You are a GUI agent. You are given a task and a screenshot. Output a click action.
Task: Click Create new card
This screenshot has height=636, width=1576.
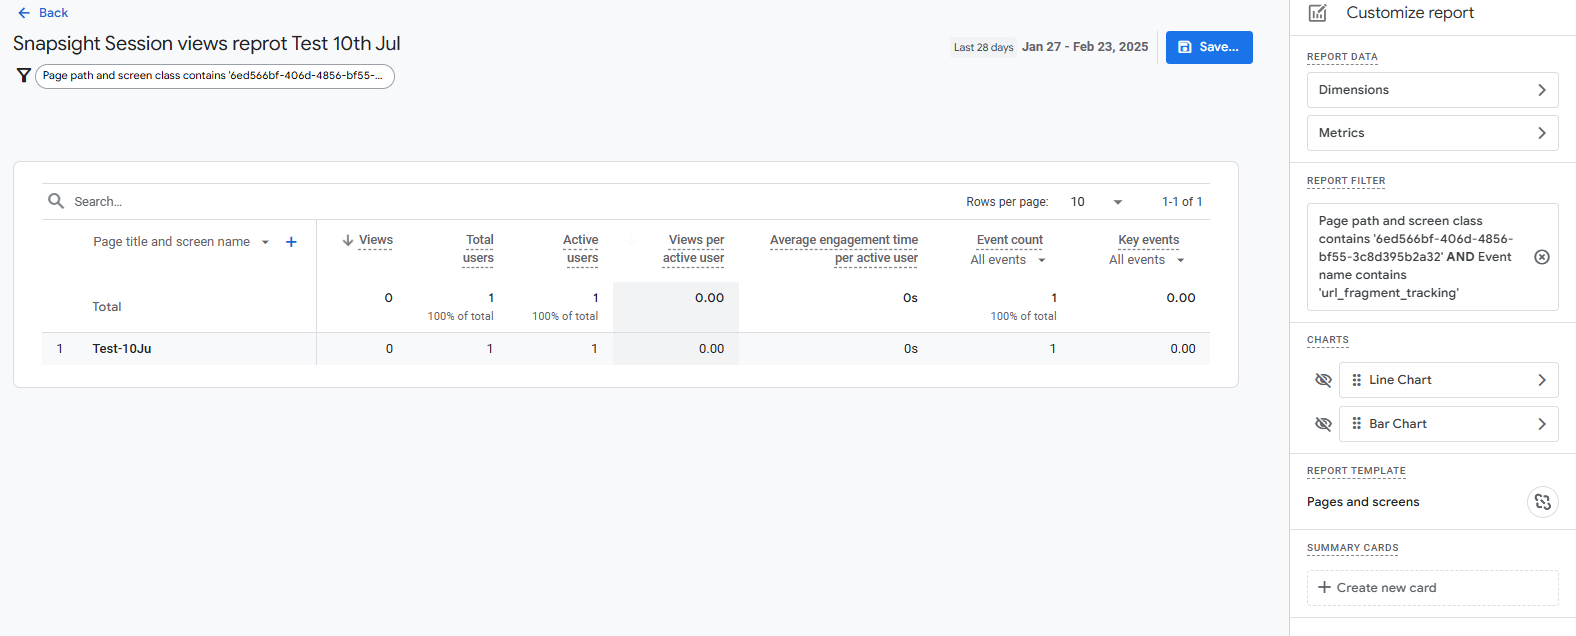(x=1432, y=588)
